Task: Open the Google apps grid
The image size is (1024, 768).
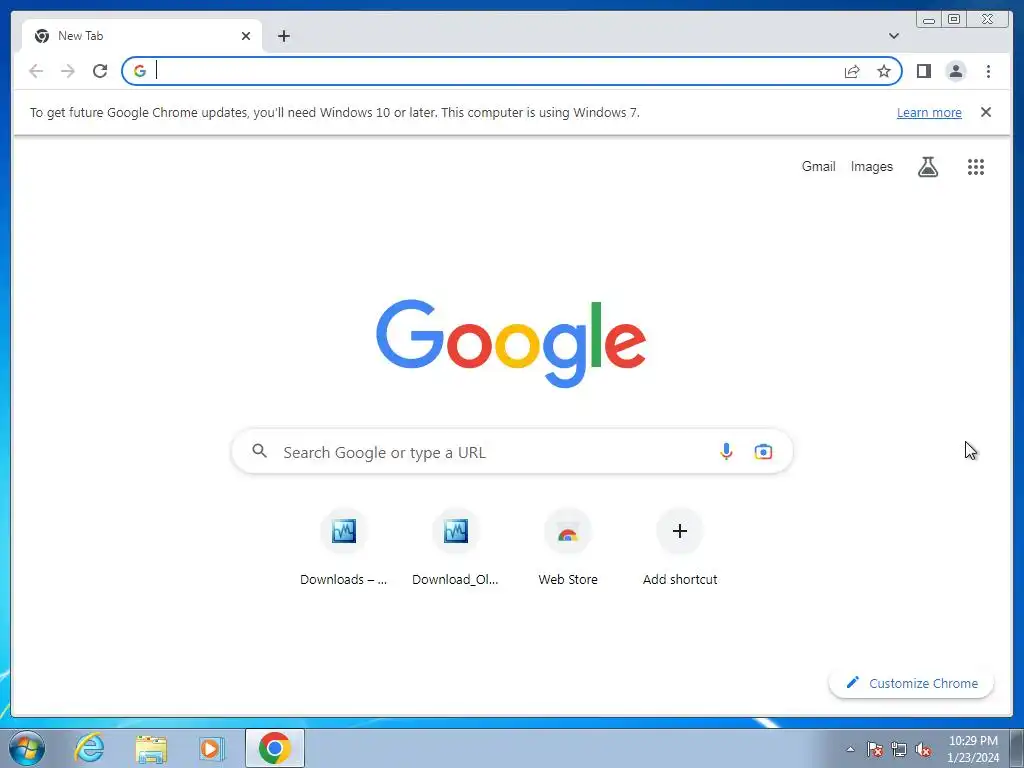Action: 975,167
